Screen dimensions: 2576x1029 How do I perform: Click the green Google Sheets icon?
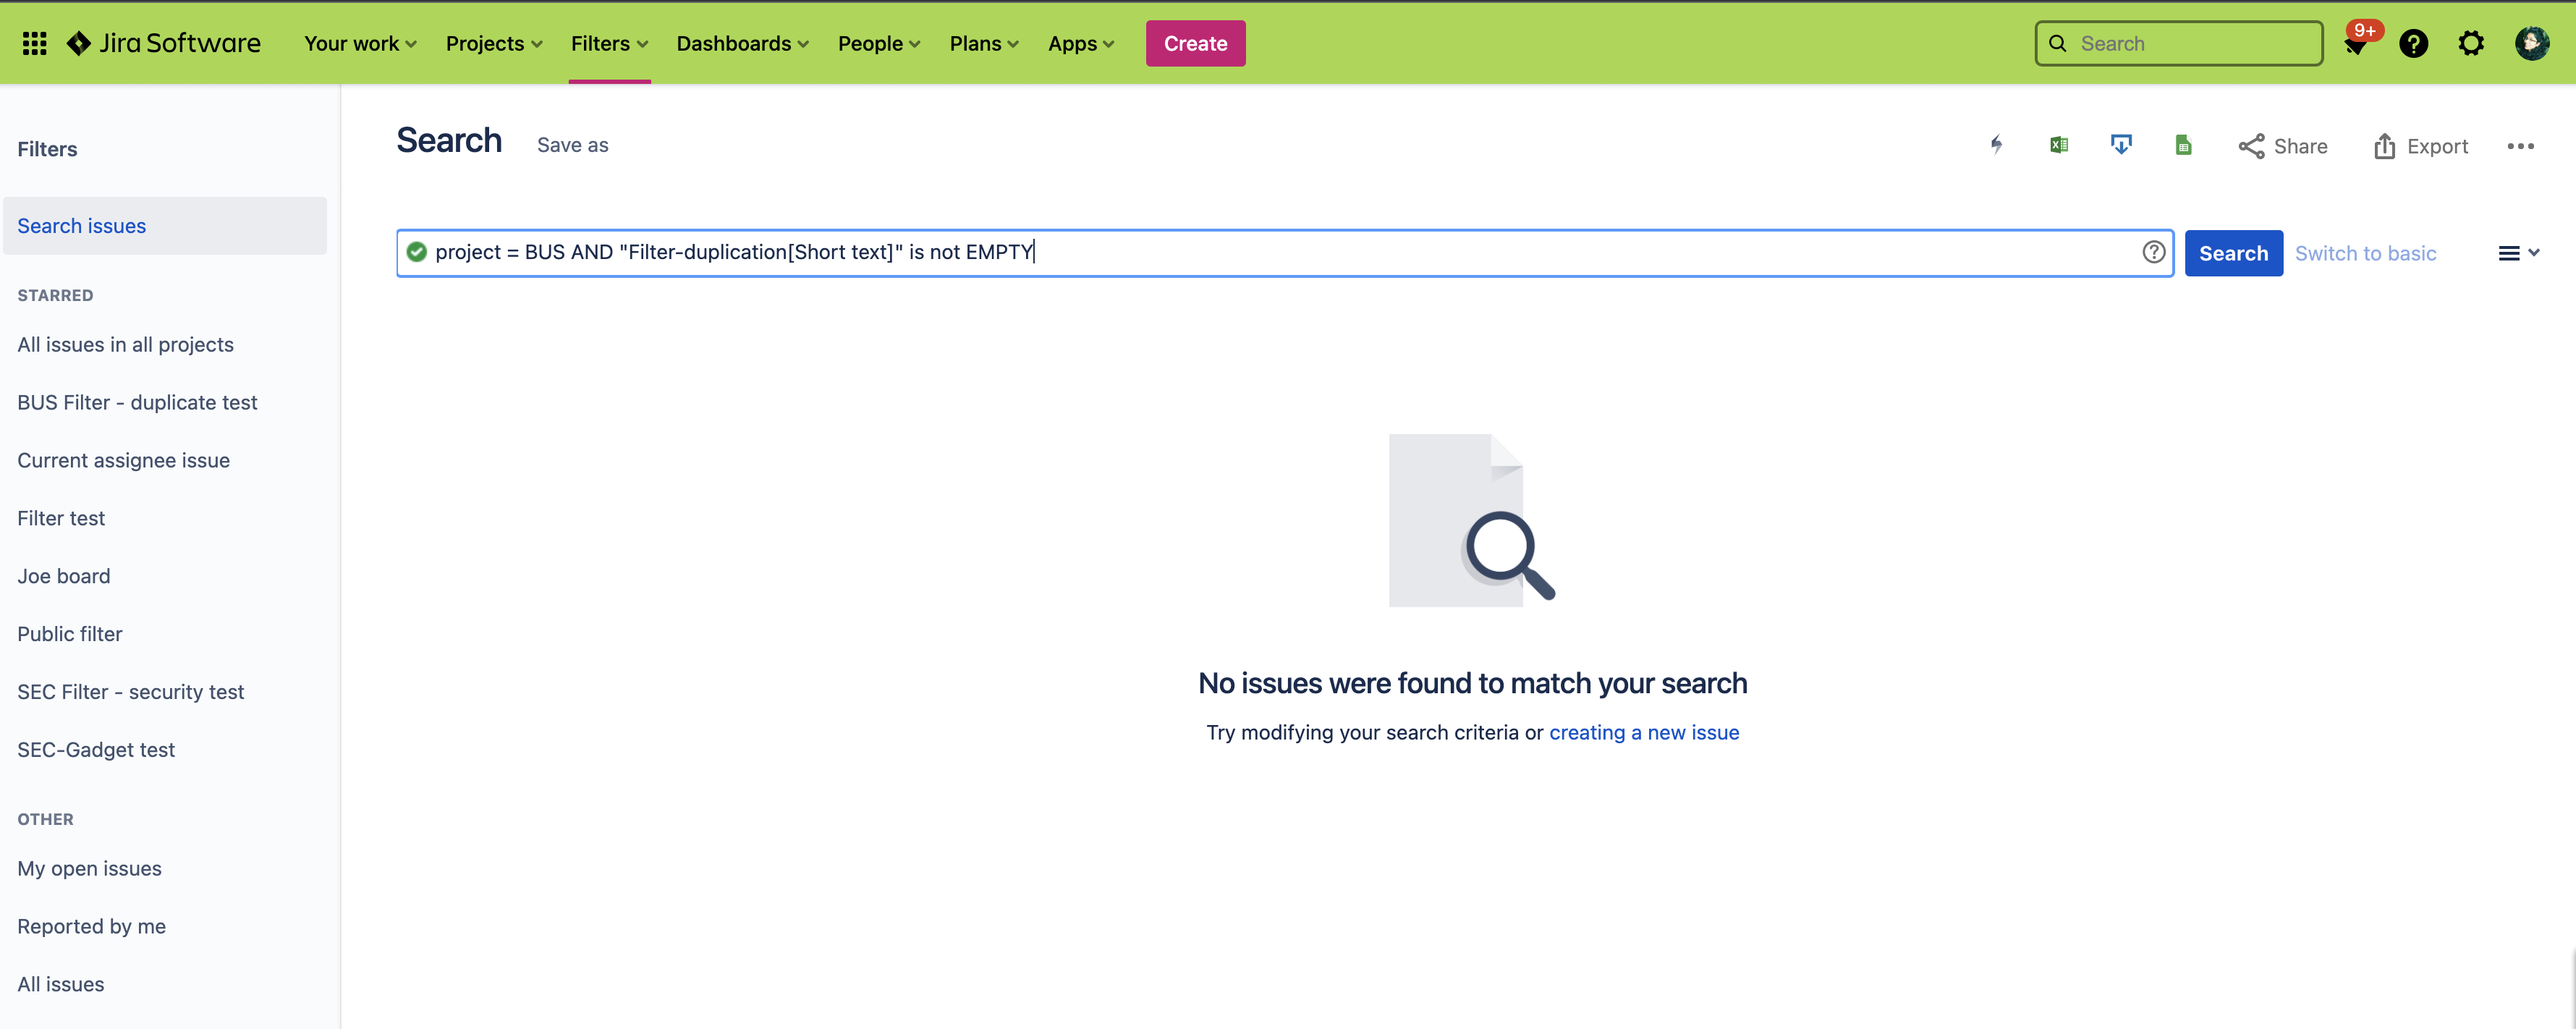click(x=2183, y=146)
